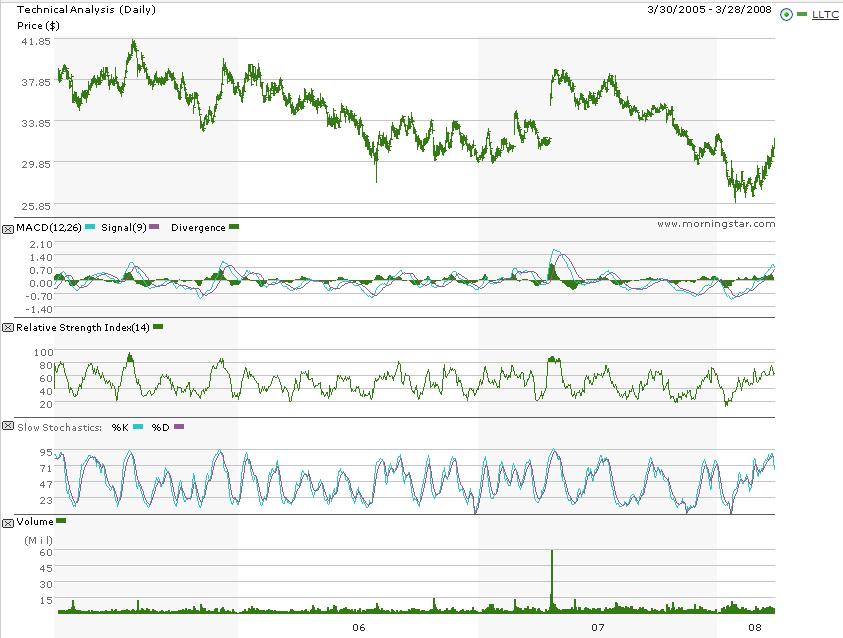Click the 41.85 price axis value
This screenshot has height=638, width=843.
click(x=36, y=41)
